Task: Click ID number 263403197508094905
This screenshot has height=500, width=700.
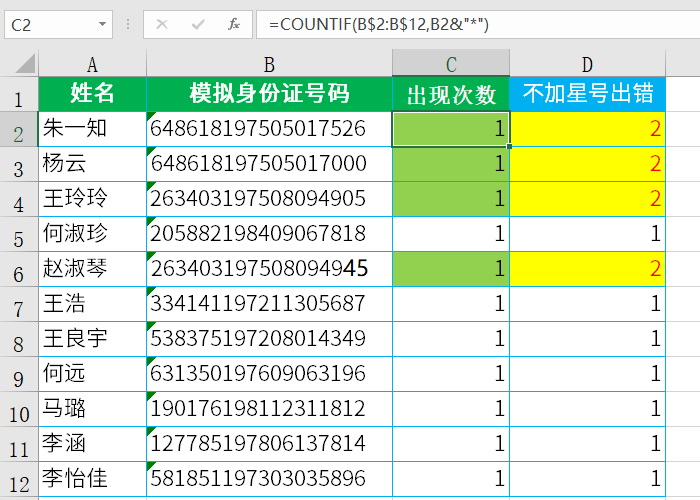Action: [269, 199]
